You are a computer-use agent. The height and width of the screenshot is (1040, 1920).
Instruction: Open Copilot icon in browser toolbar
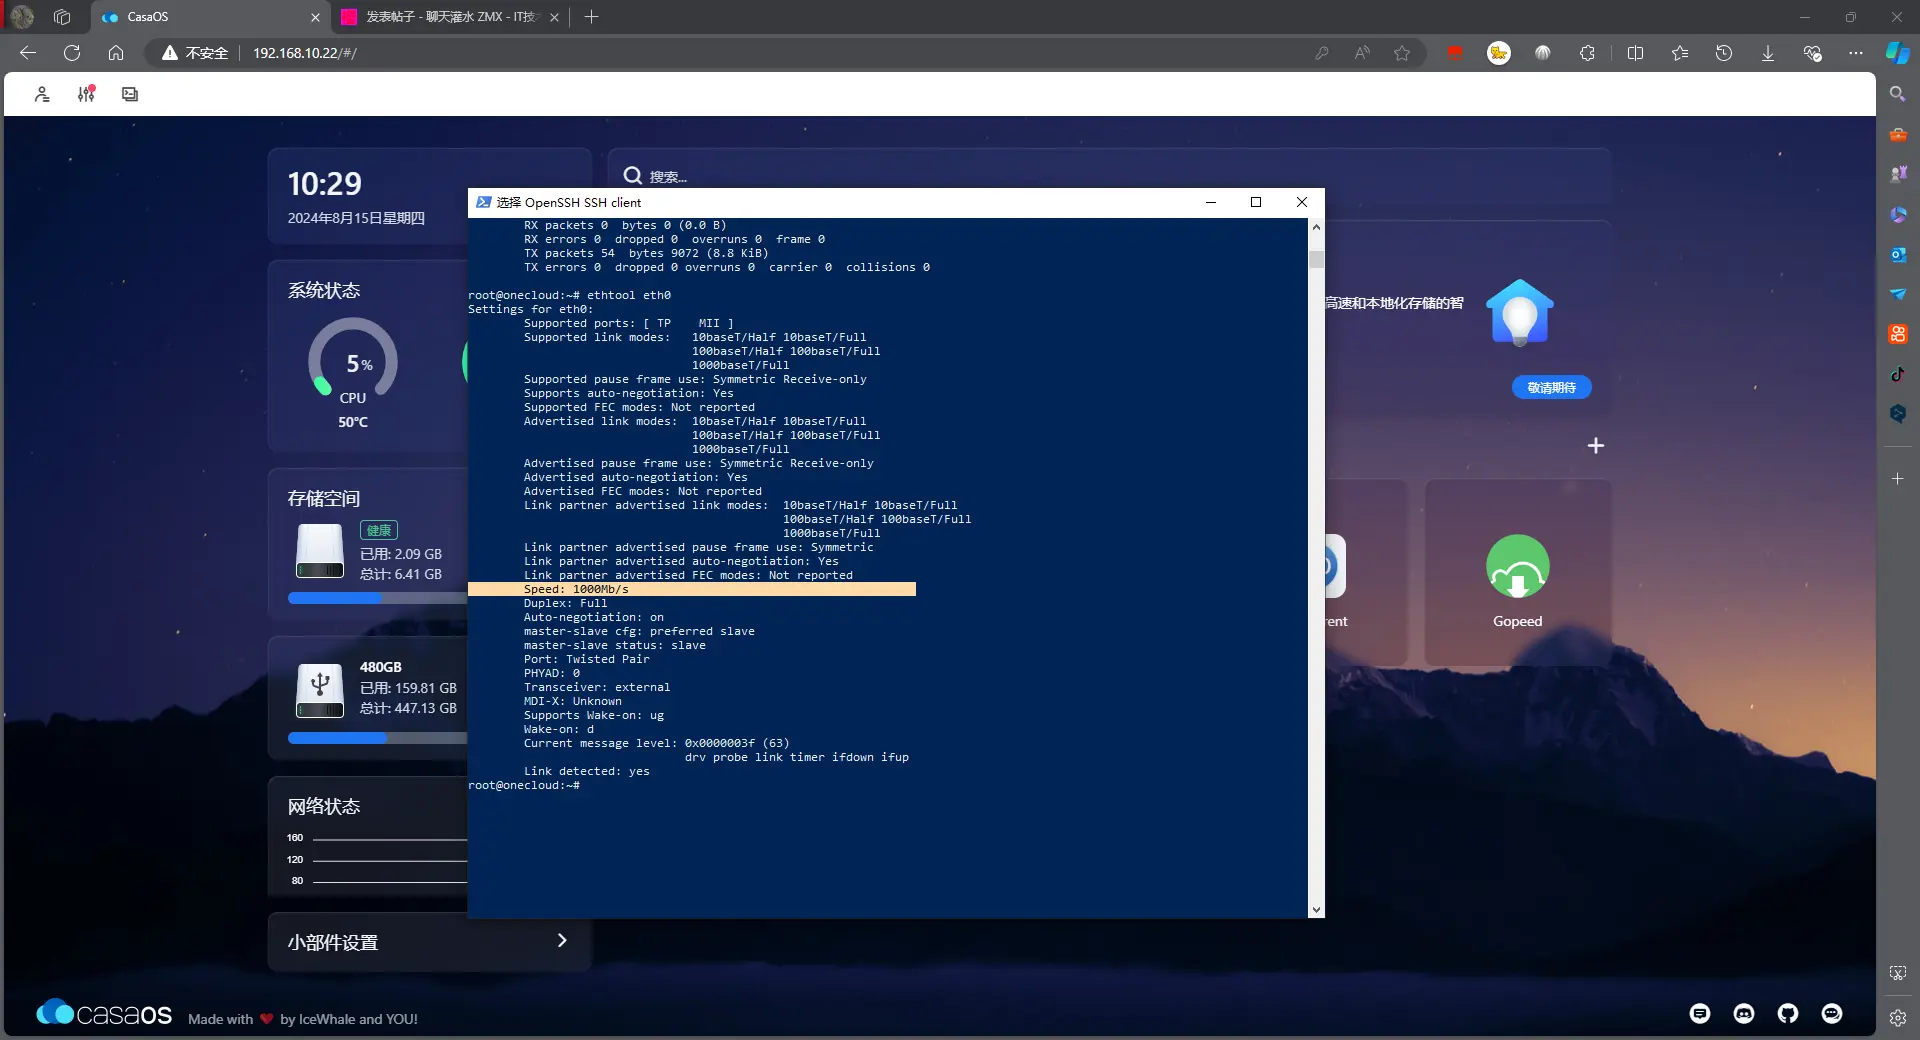click(1897, 53)
